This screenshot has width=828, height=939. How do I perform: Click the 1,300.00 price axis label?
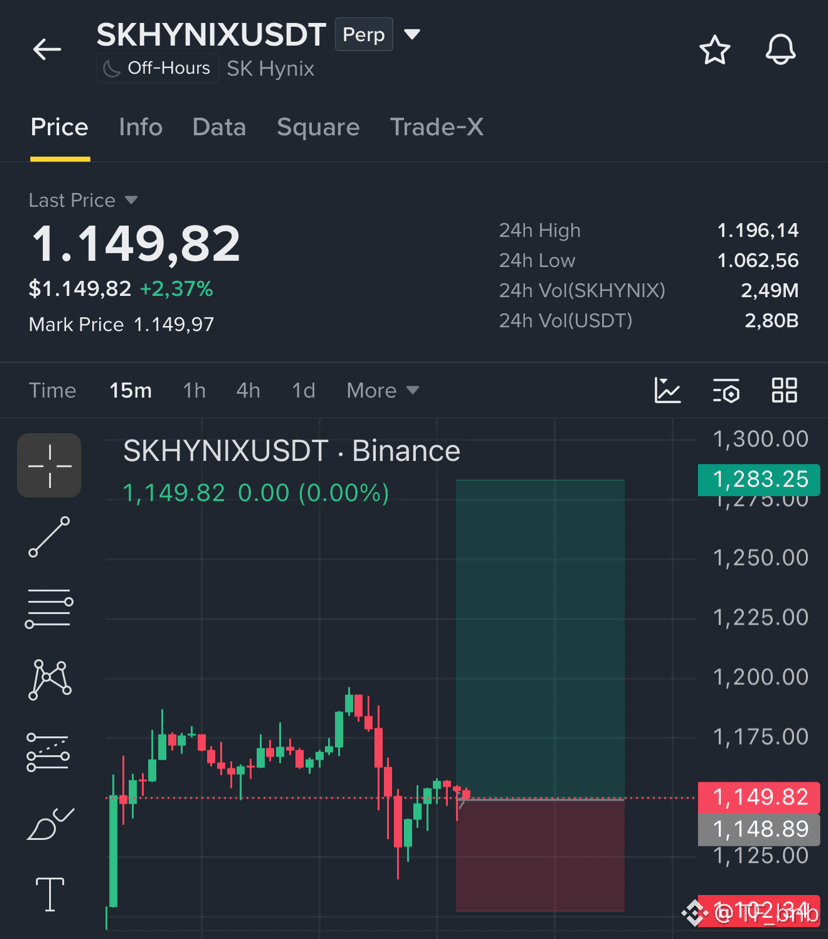point(760,439)
